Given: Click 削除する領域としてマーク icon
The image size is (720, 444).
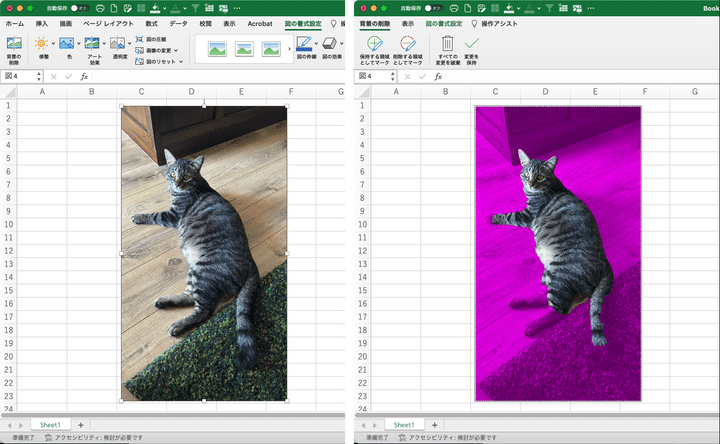Looking at the screenshot, I should [x=408, y=43].
